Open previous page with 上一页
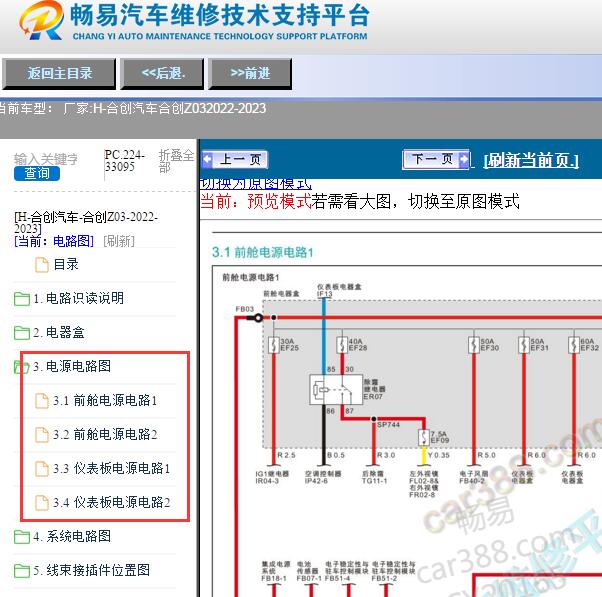Screen dimensions: 602x597 point(234,159)
